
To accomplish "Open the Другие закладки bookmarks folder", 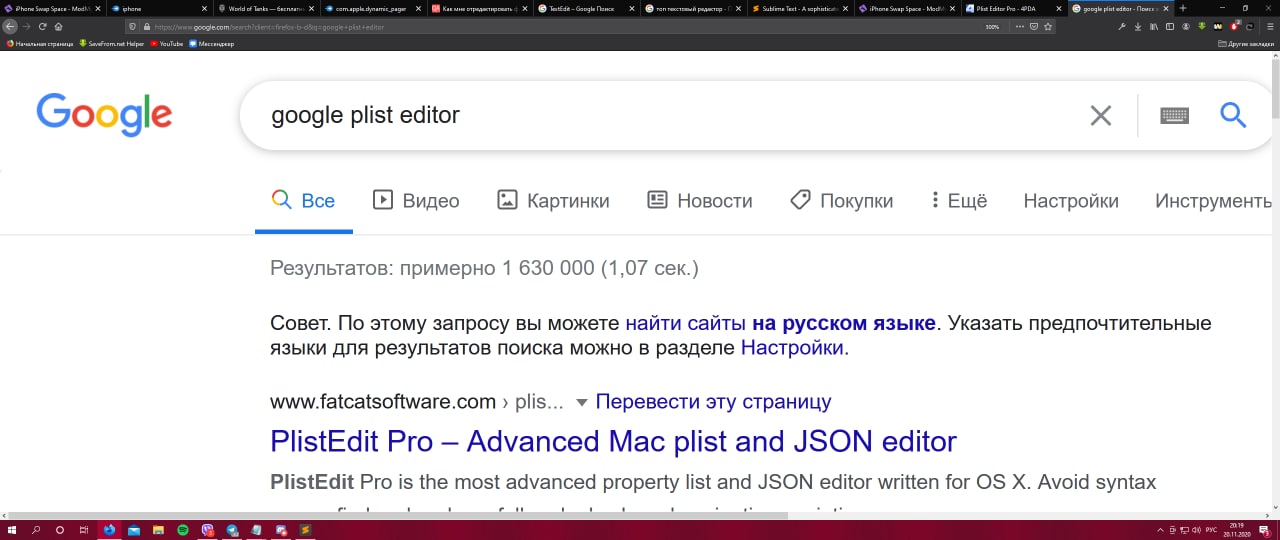I will point(1246,44).
